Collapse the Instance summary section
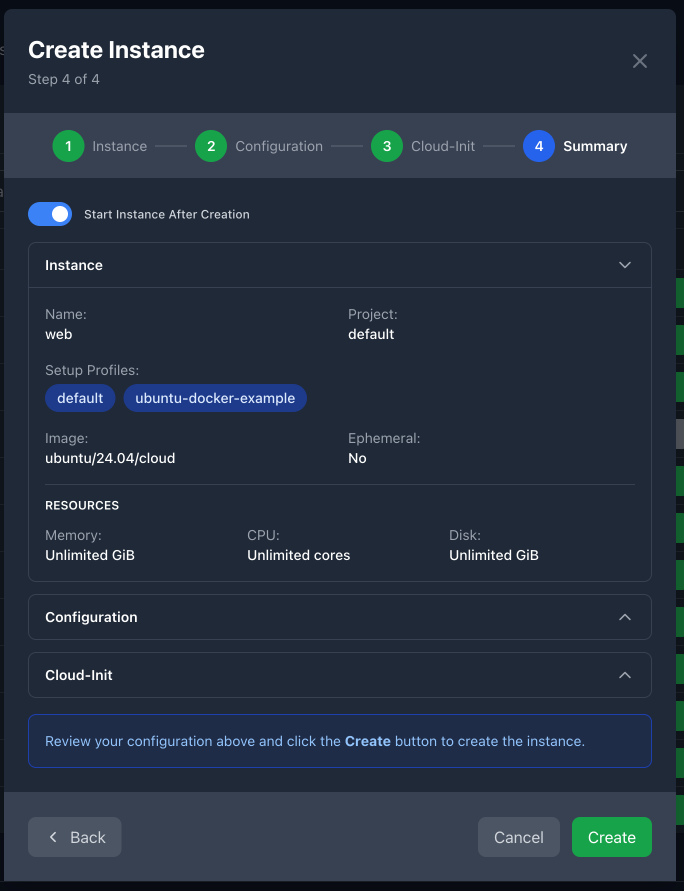Image resolution: width=684 pixels, height=891 pixels. 624,265
